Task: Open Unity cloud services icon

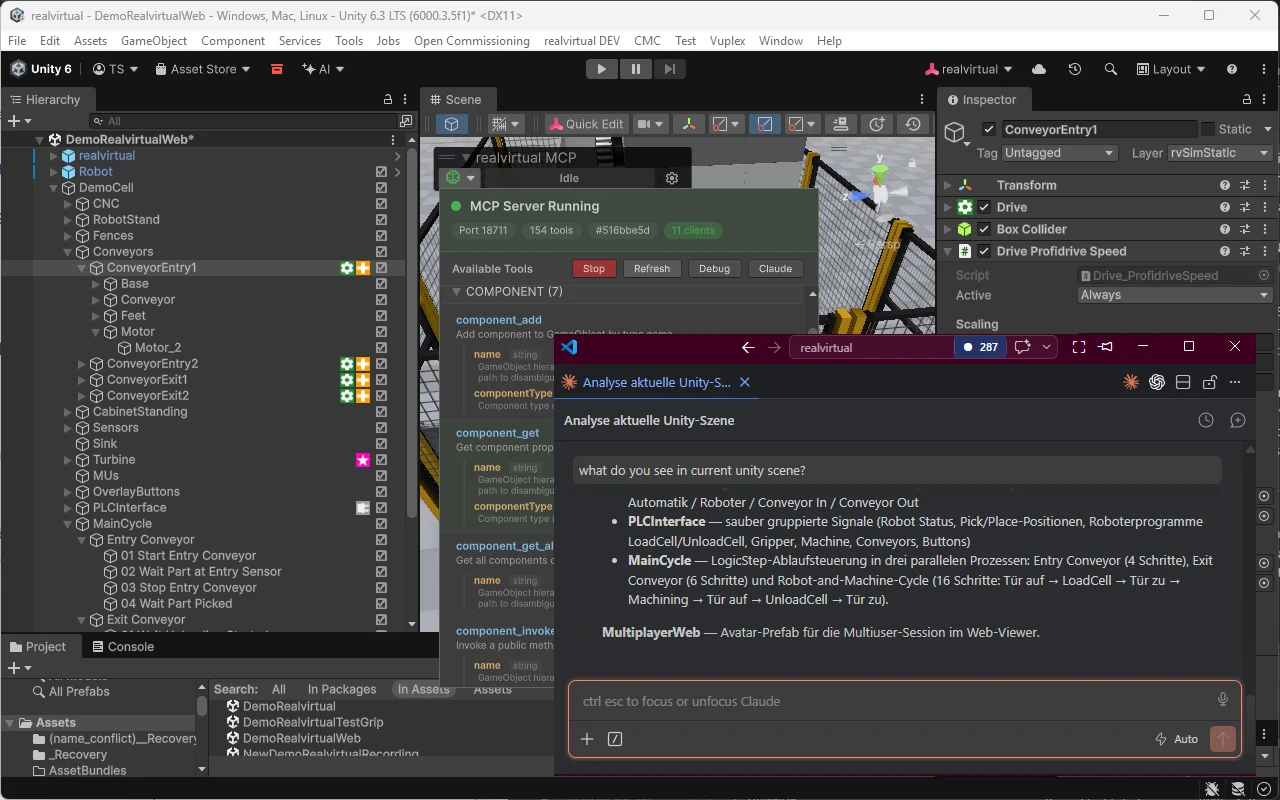Action: tap(1038, 69)
